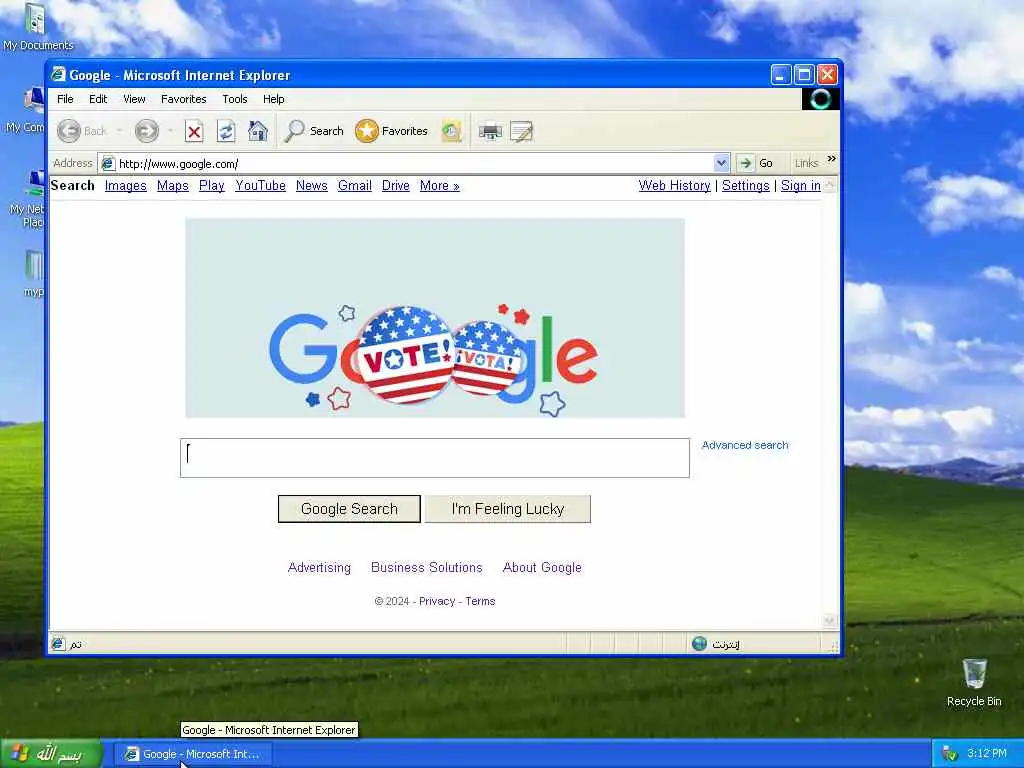Click the Forward arrow toolbar icon
The height and width of the screenshot is (768, 1024).
point(147,131)
